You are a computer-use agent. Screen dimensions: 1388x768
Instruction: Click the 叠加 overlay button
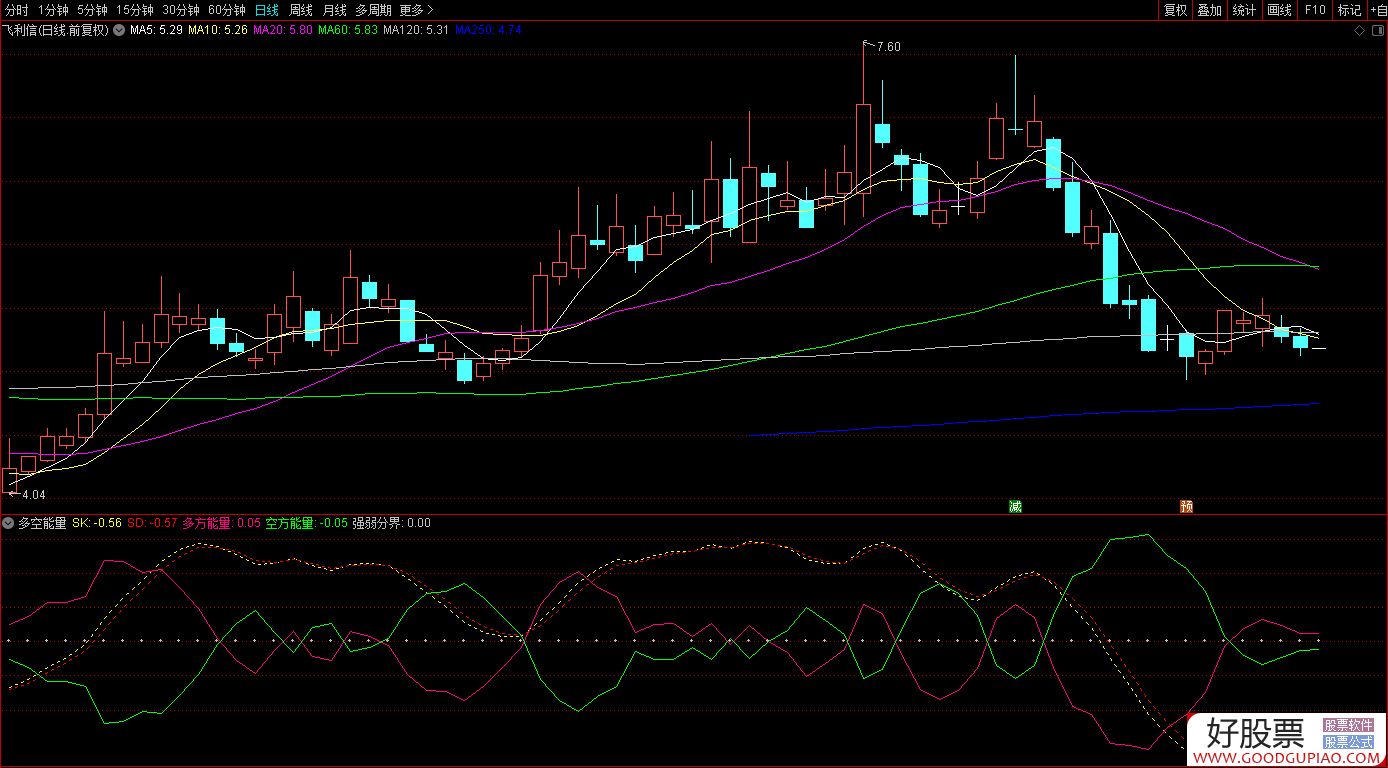1209,10
